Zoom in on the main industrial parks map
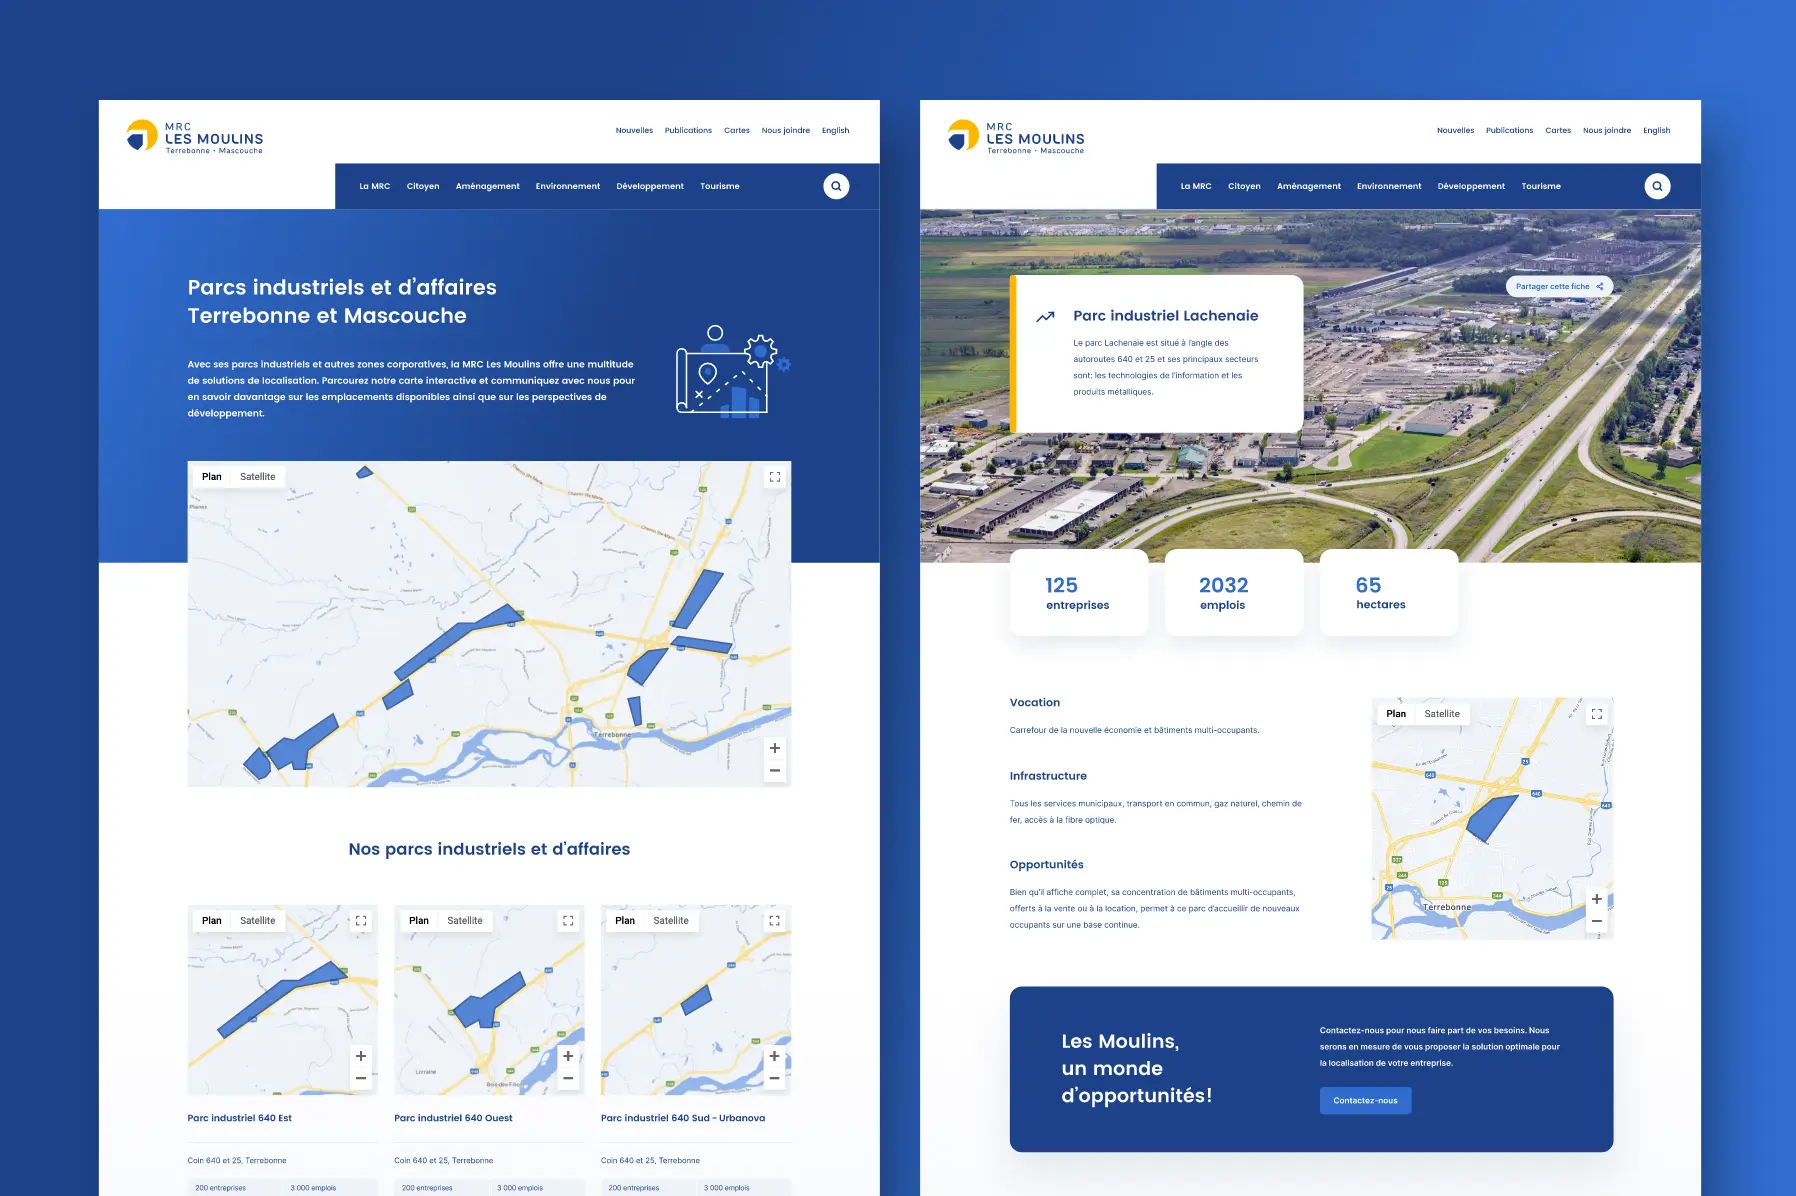1796x1196 pixels. [775, 748]
